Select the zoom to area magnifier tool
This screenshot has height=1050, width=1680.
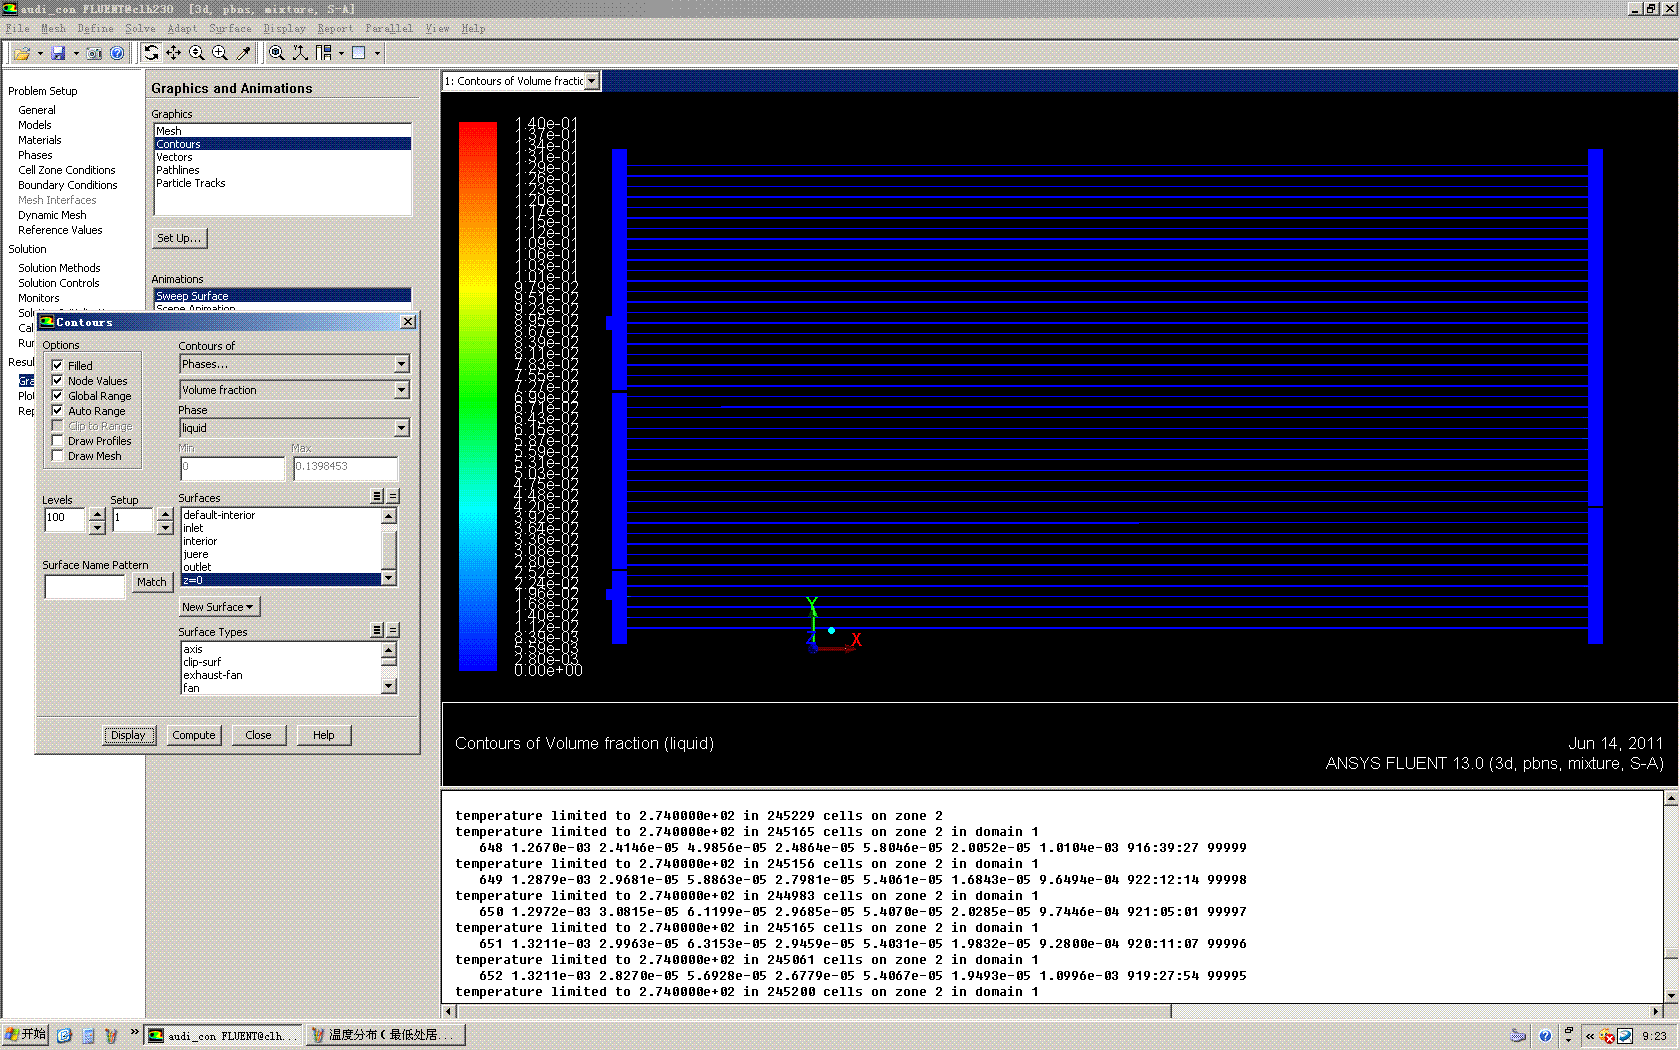click(220, 53)
